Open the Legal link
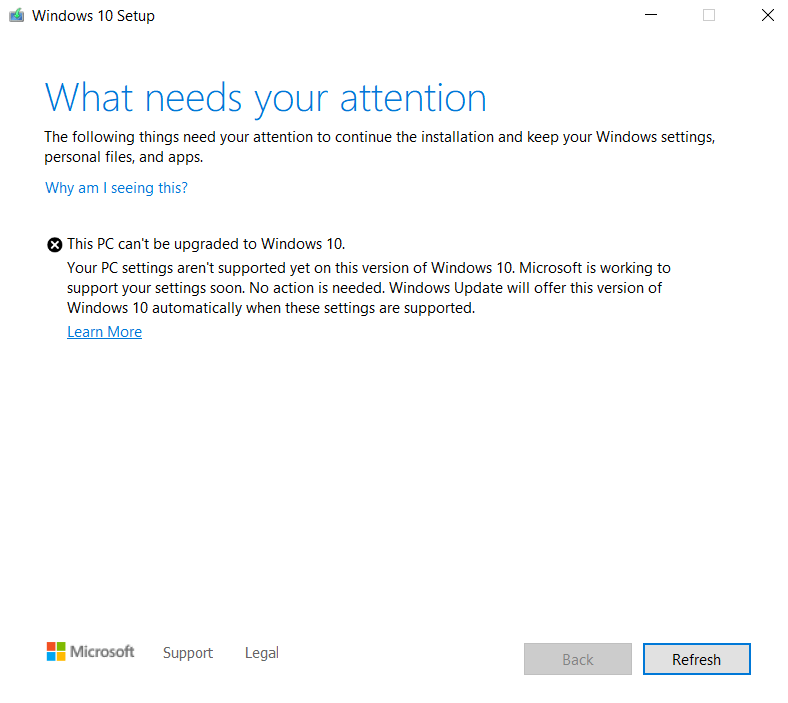This screenshot has width=788, height=703. pyautogui.click(x=262, y=653)
